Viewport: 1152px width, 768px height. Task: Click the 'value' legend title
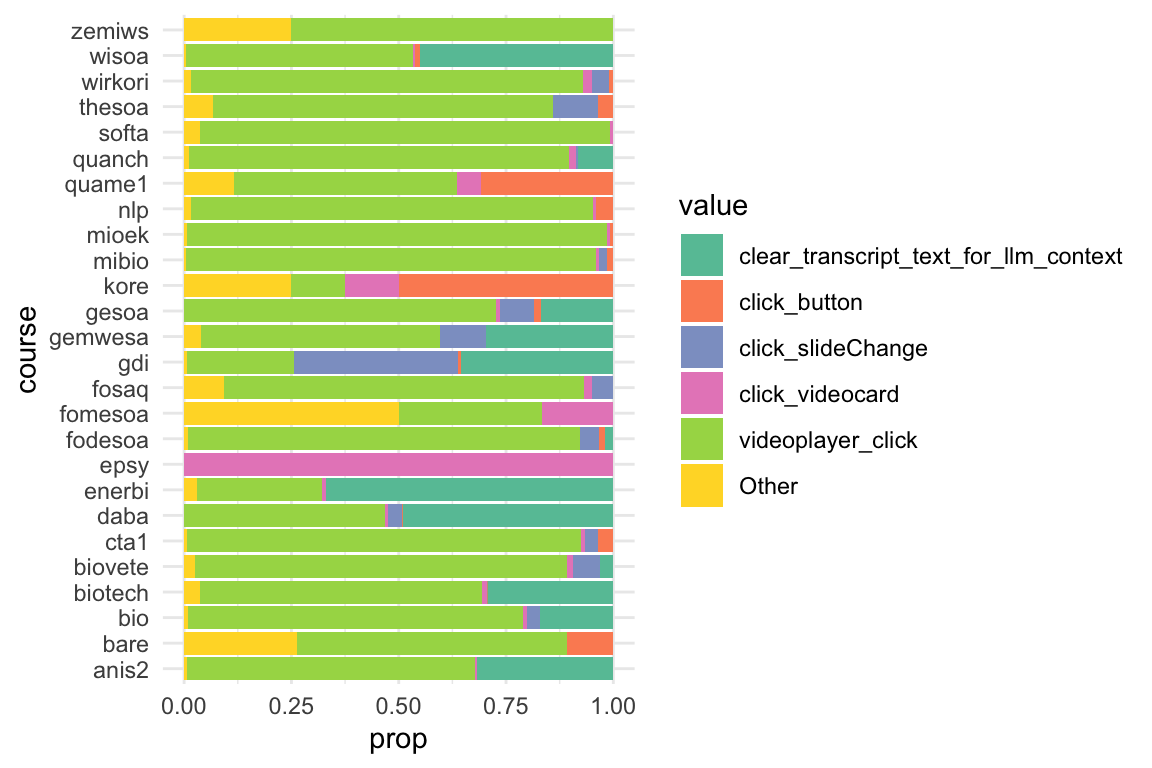tap(713, 207)
